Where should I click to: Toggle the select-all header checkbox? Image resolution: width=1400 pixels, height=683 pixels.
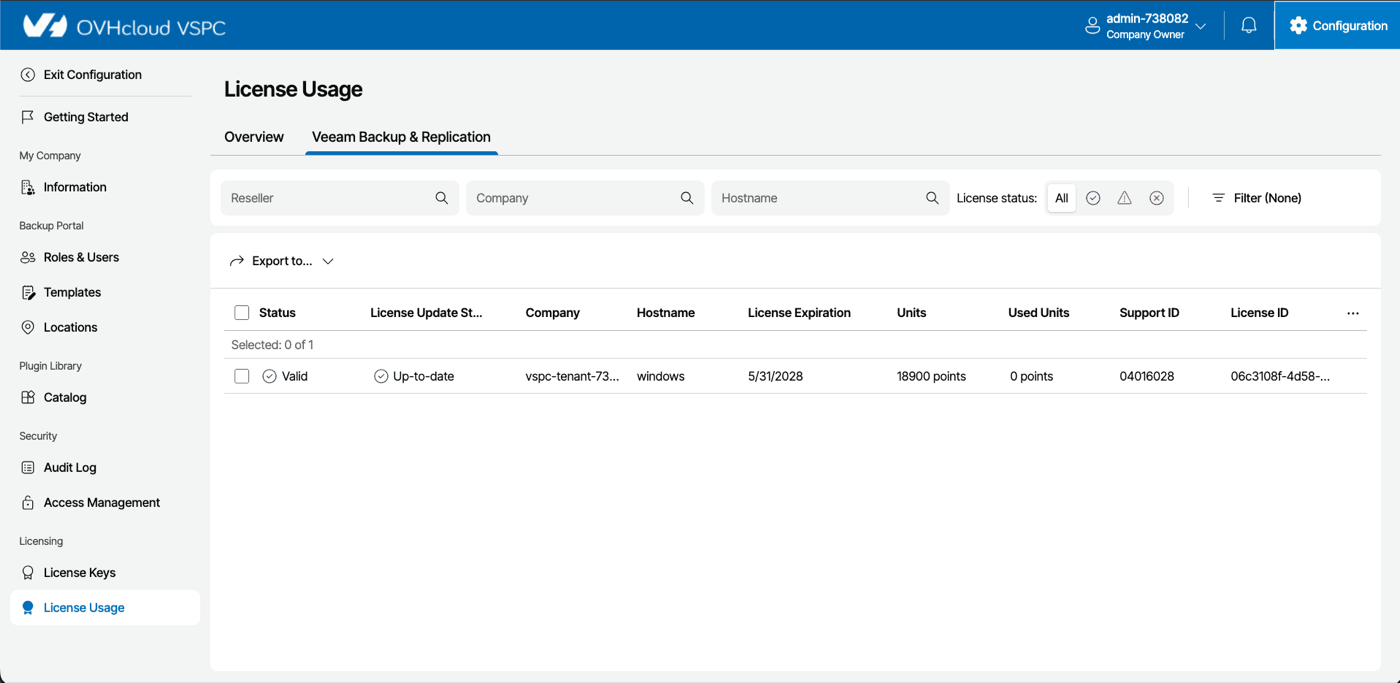pos(242,313)
